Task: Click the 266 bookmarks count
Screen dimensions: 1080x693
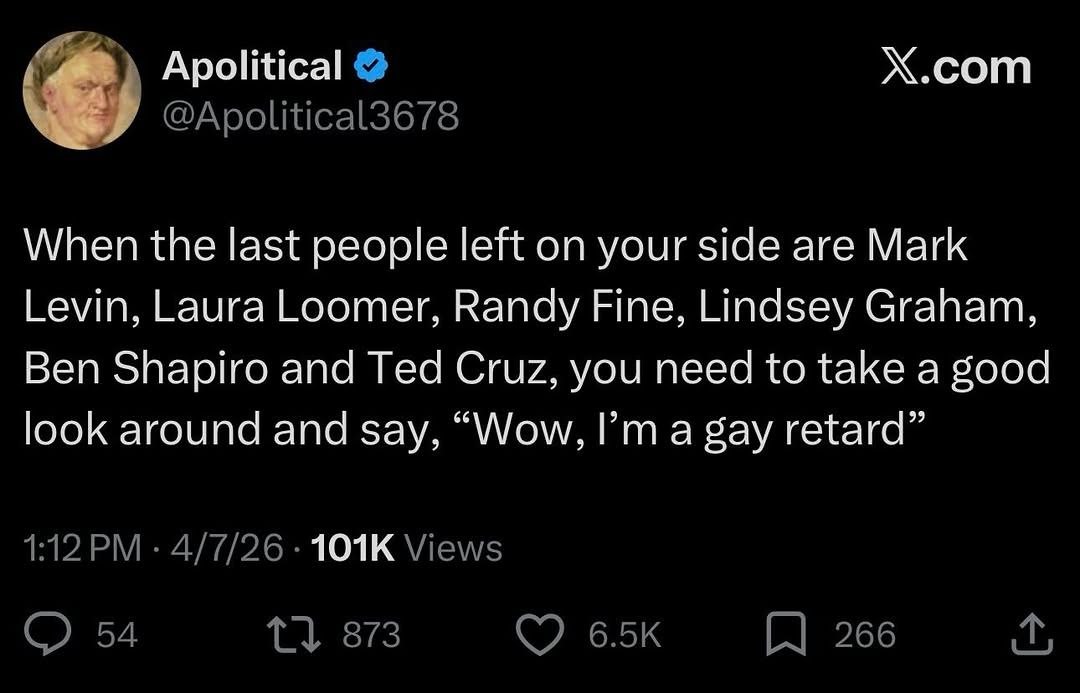Action: 865,635
